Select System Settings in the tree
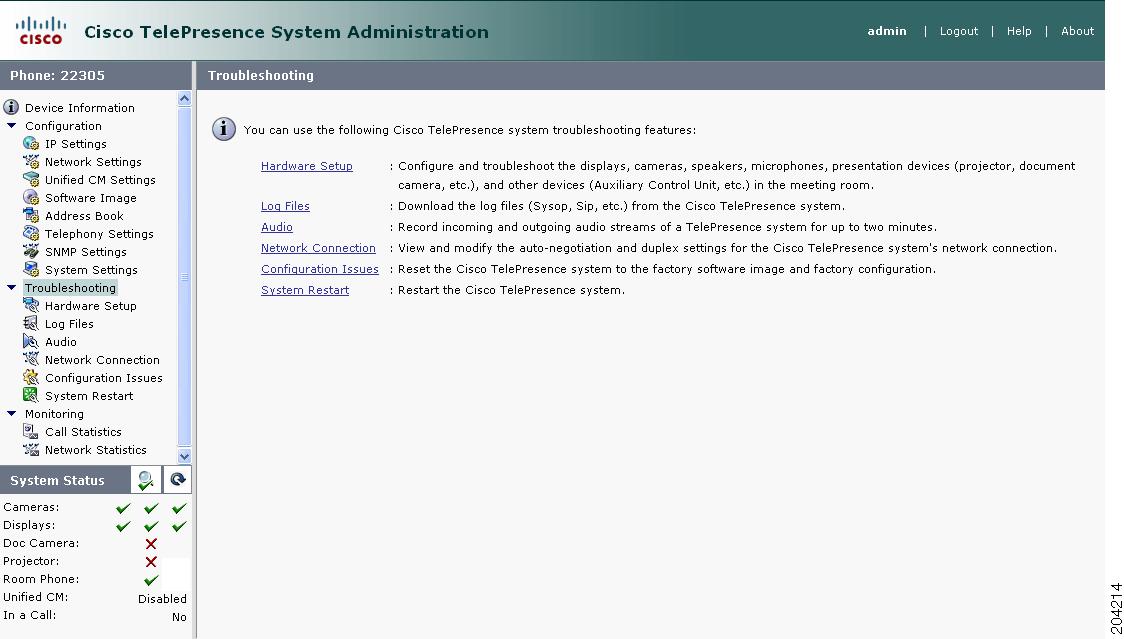 [x=91, y=270]
